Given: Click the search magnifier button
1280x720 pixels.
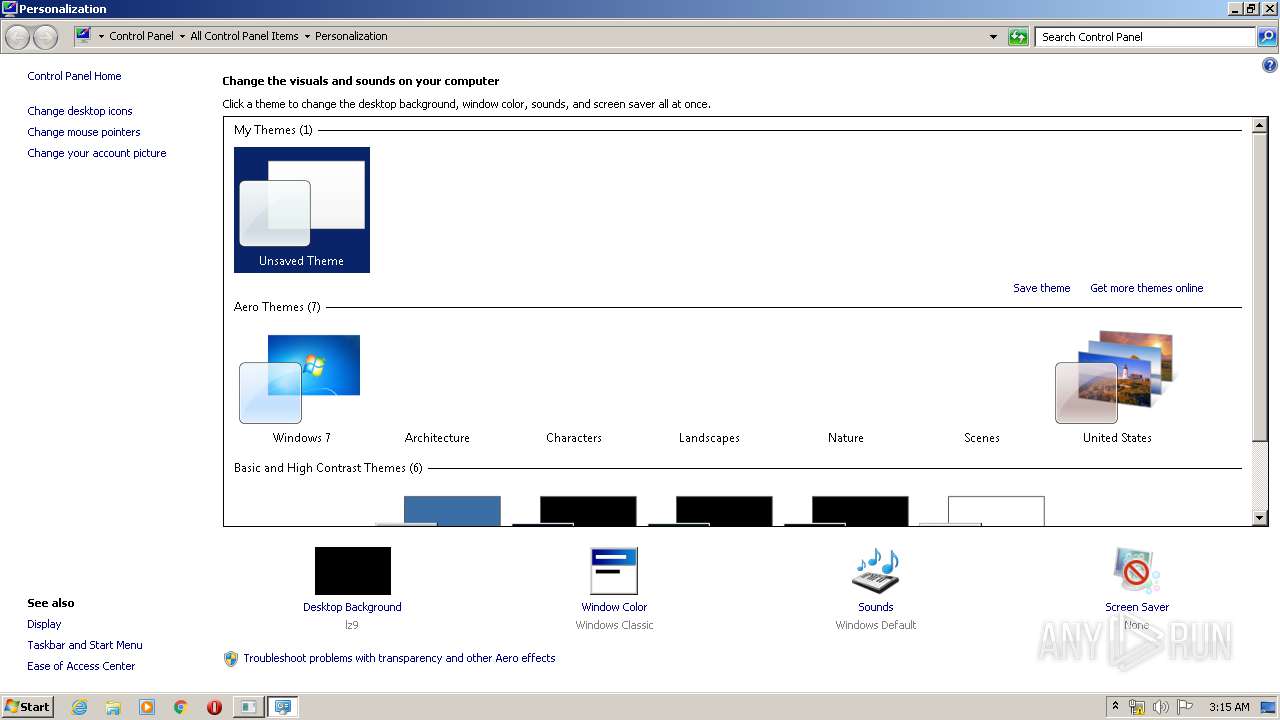Looking at the screenshot, I should [1267, 37].
